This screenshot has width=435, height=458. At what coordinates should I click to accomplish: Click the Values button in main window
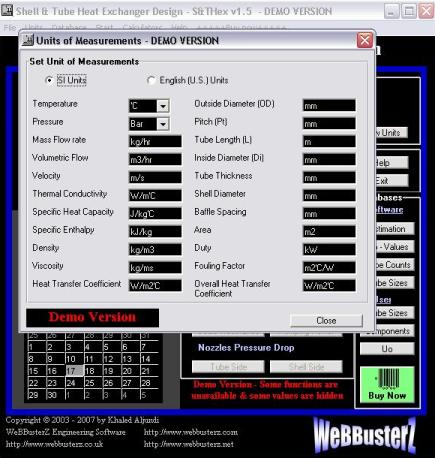395,247
